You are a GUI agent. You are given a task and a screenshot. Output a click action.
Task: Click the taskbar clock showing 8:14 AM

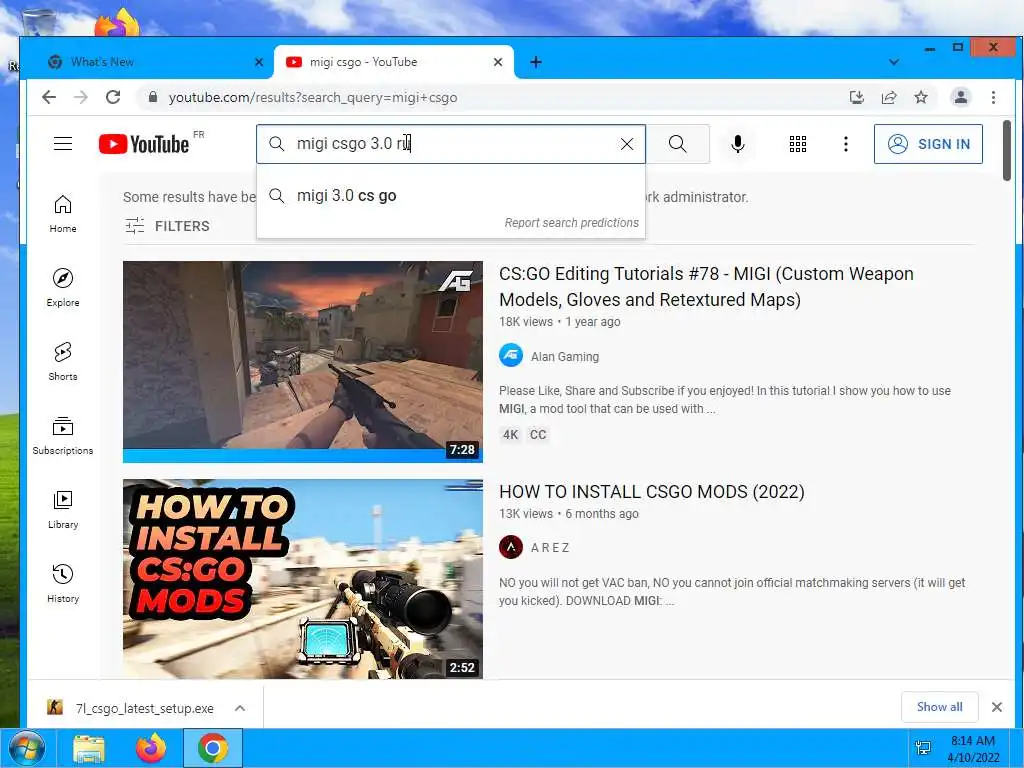pos(973,748)
